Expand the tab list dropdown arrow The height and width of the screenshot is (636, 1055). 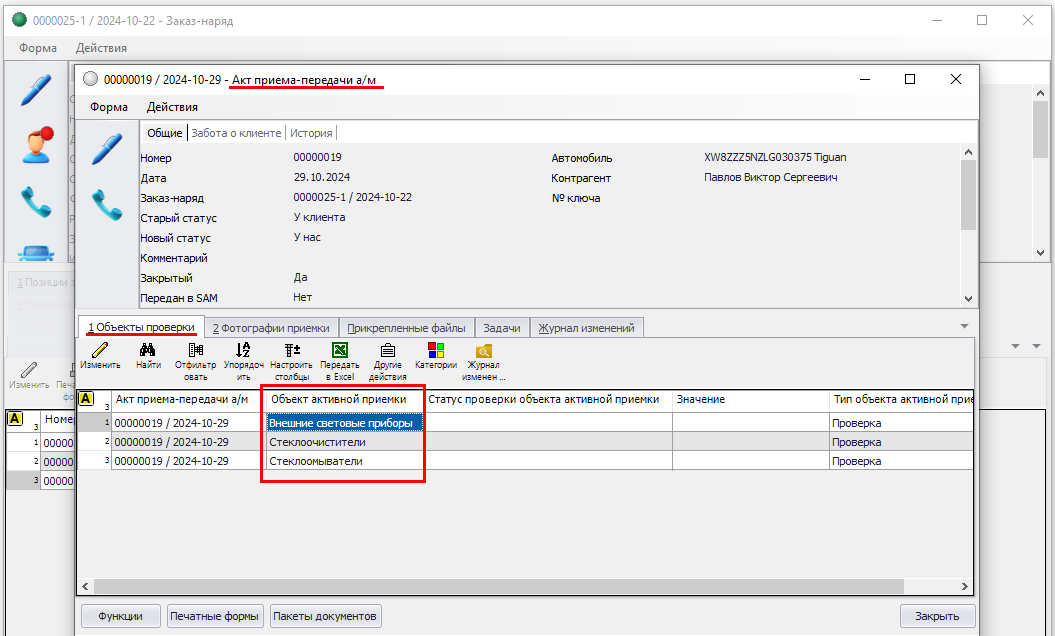[x=964, y=327]
